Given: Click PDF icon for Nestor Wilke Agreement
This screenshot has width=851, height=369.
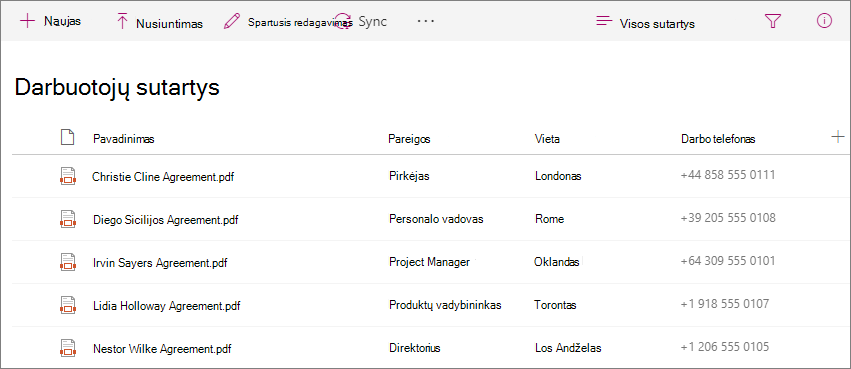Looking at the screenshot, I should (67, 347).
